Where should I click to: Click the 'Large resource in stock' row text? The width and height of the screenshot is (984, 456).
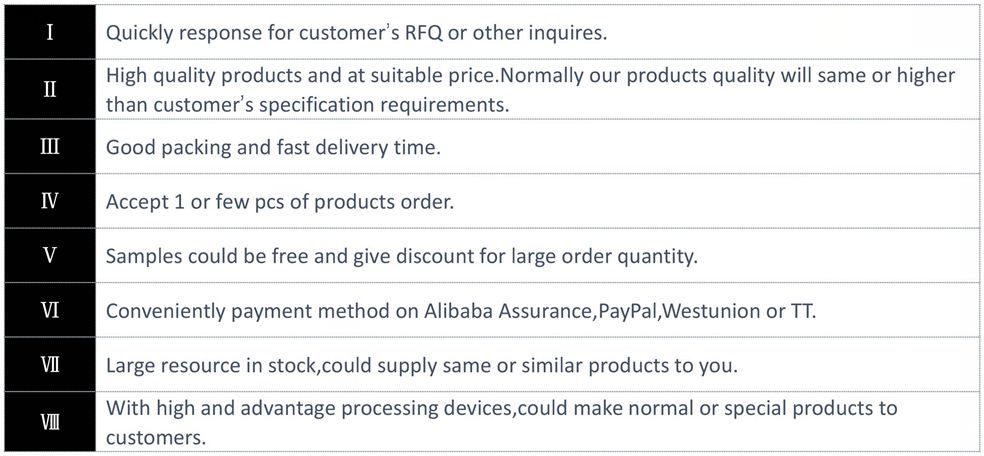coord(421,365)
